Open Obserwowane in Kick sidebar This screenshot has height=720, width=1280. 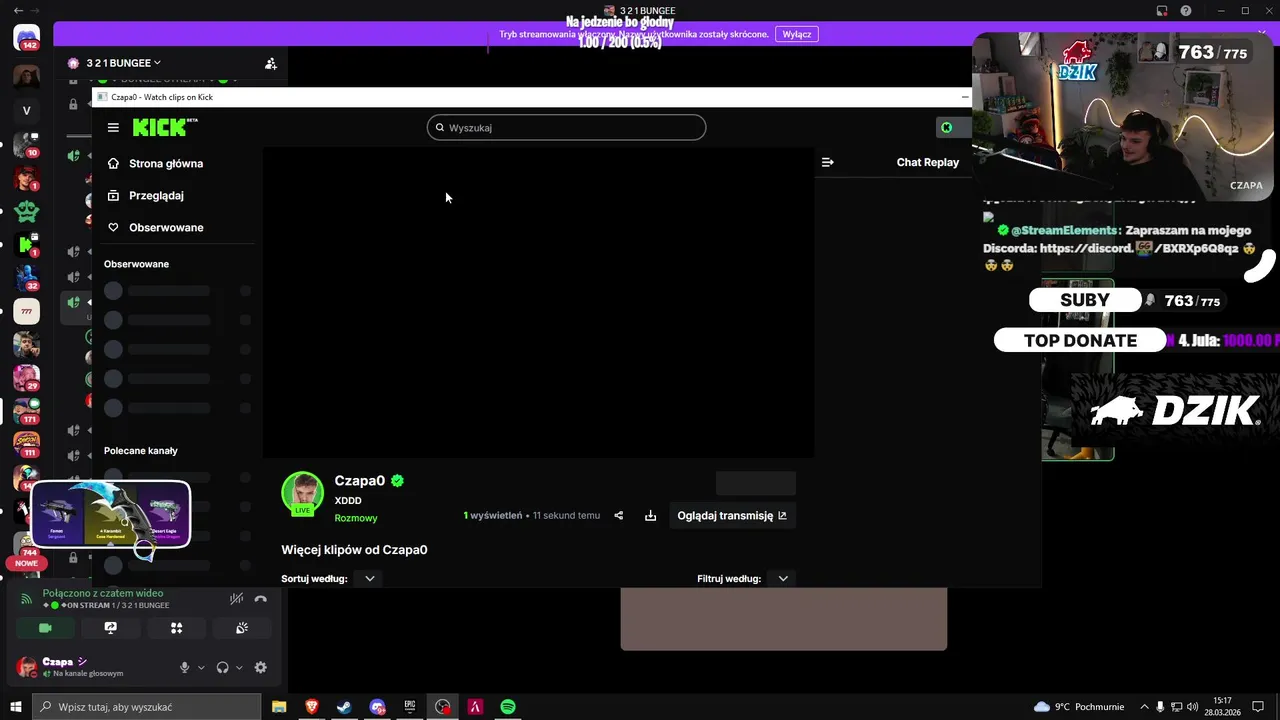(x=156, y=227)
